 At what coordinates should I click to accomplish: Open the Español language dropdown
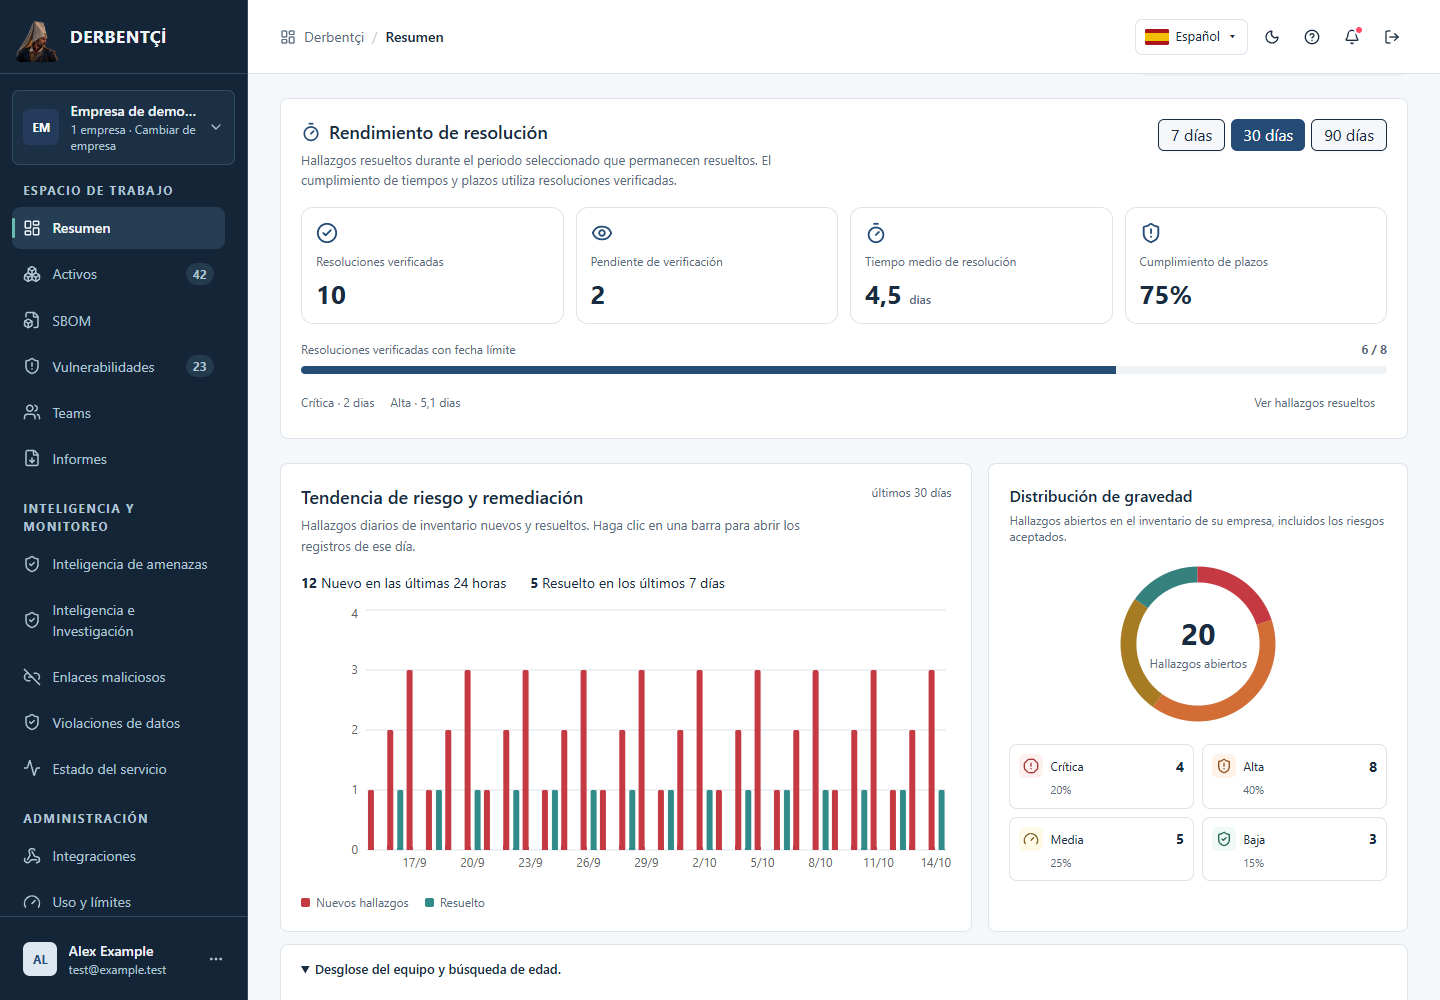pos(1191,37)
